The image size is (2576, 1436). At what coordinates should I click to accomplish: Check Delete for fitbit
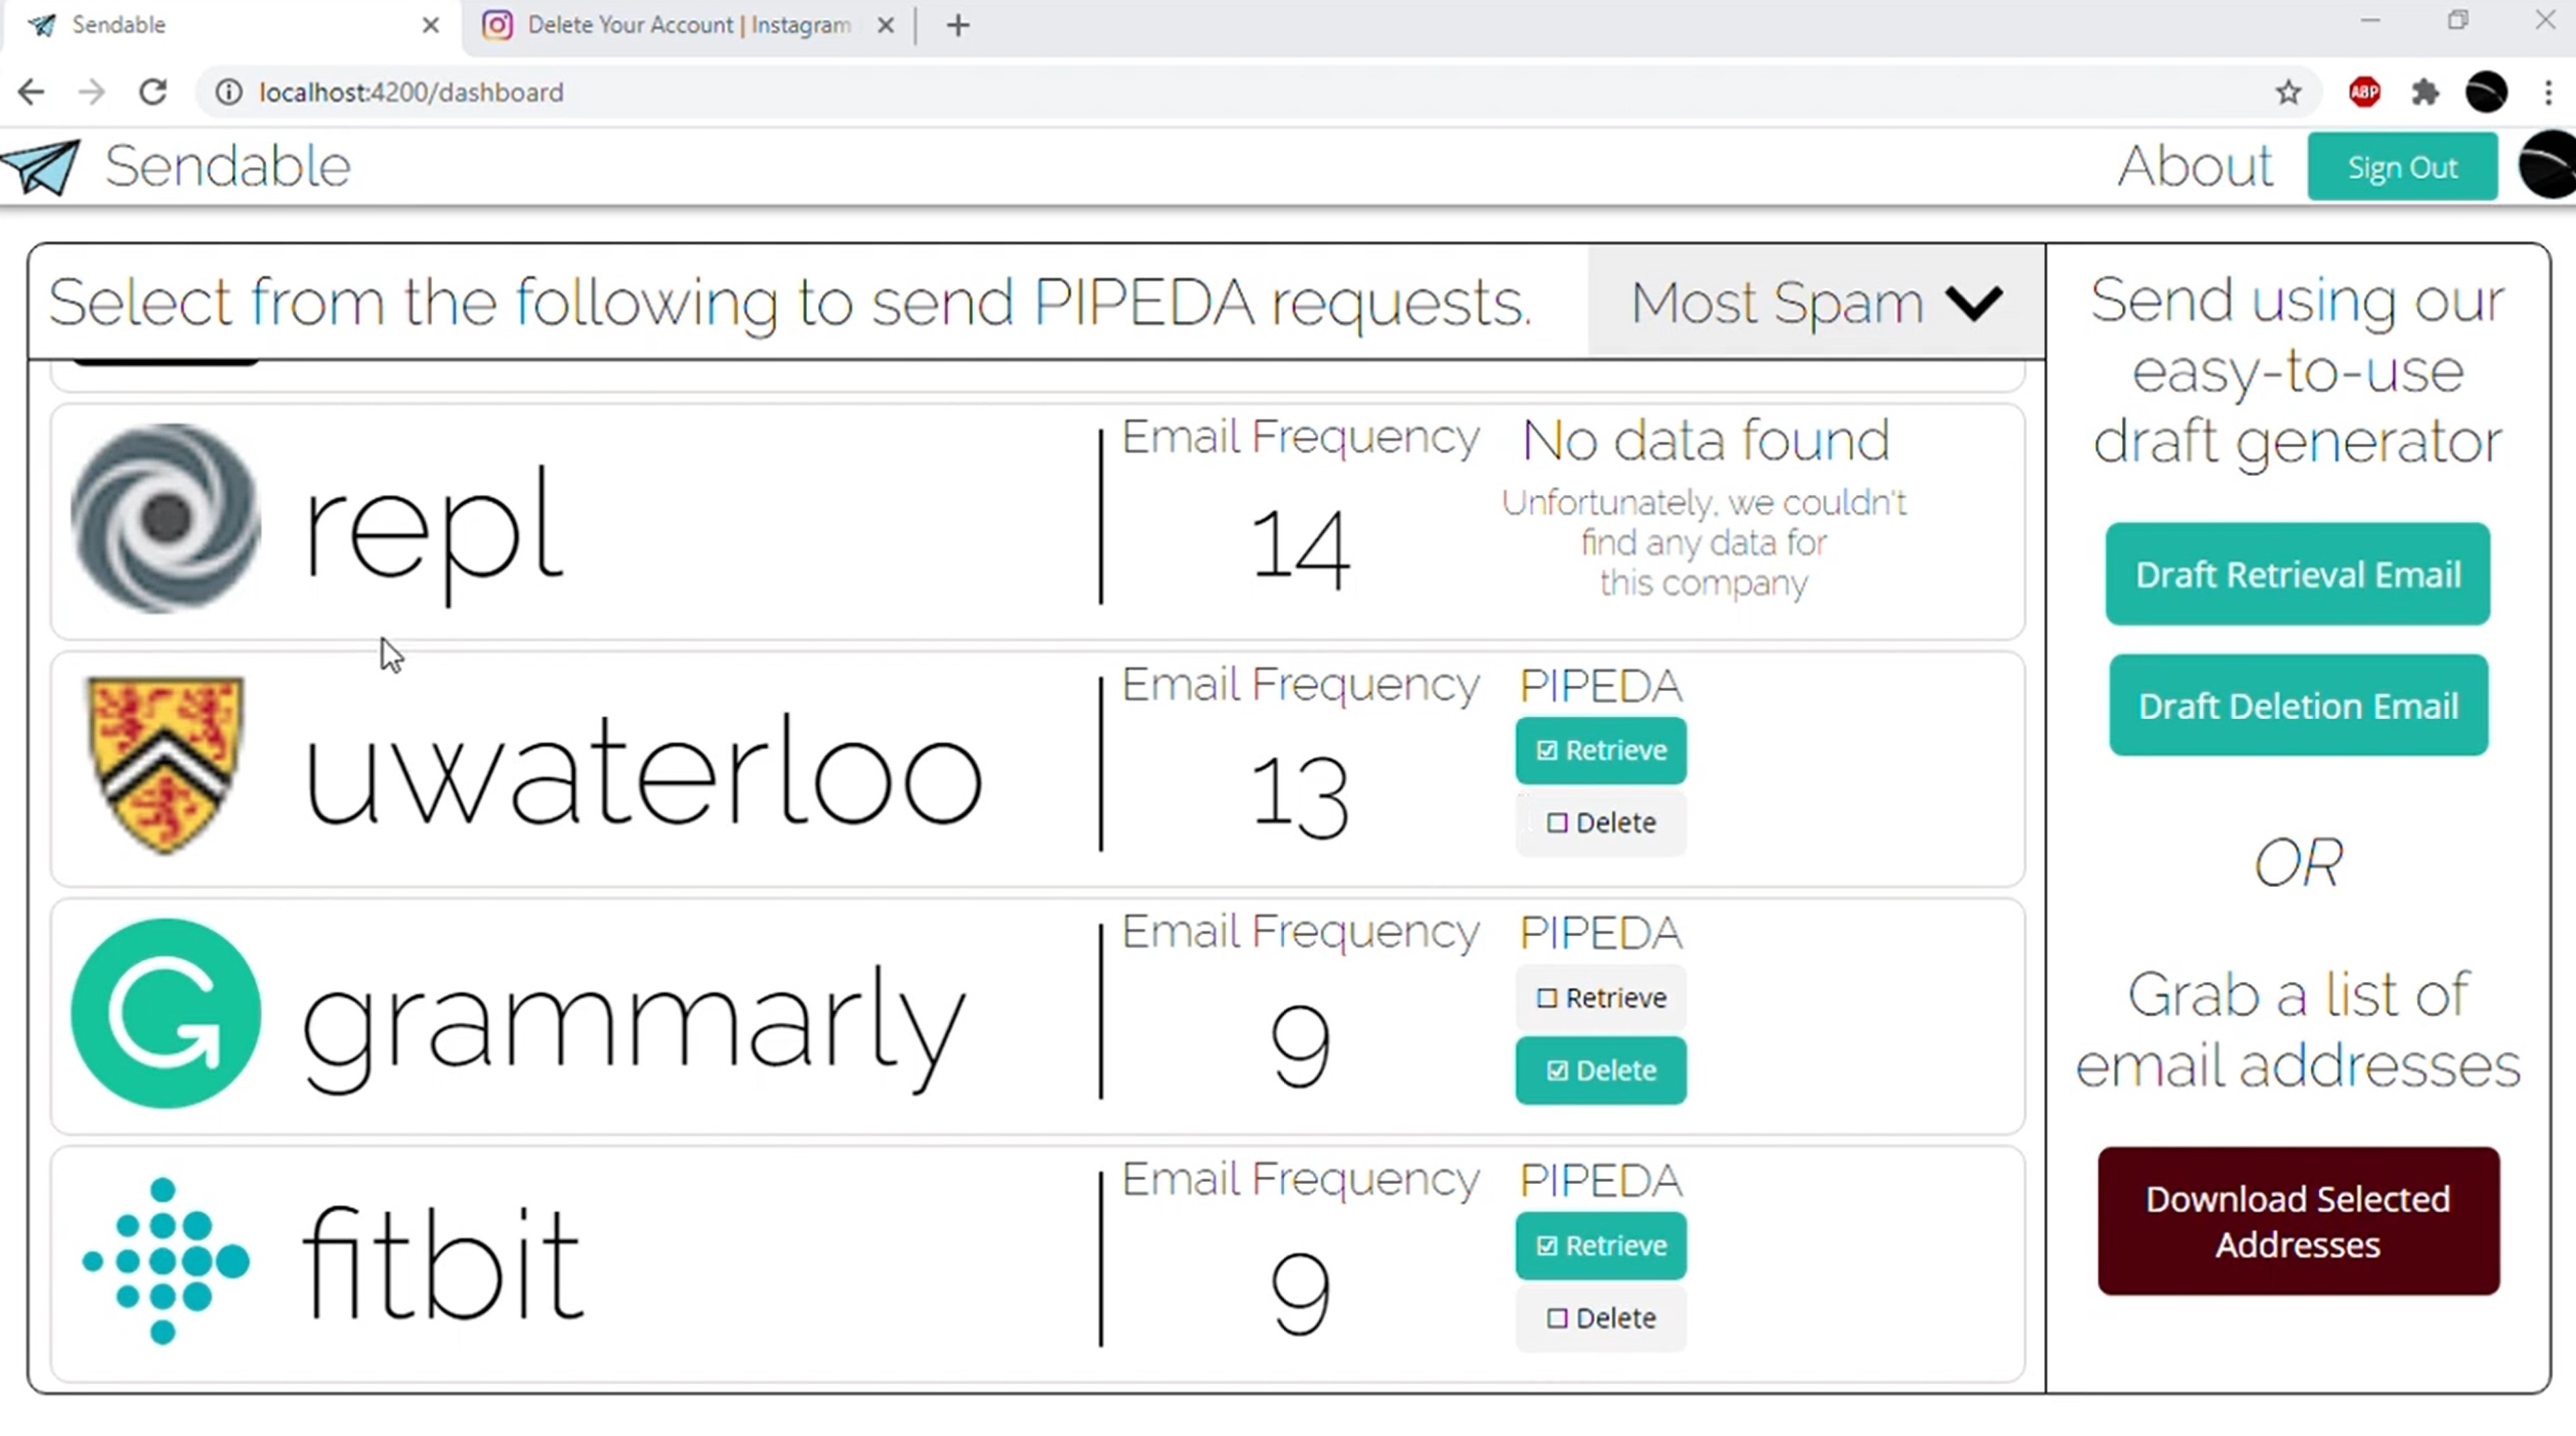click(x=1600, y=1318)
